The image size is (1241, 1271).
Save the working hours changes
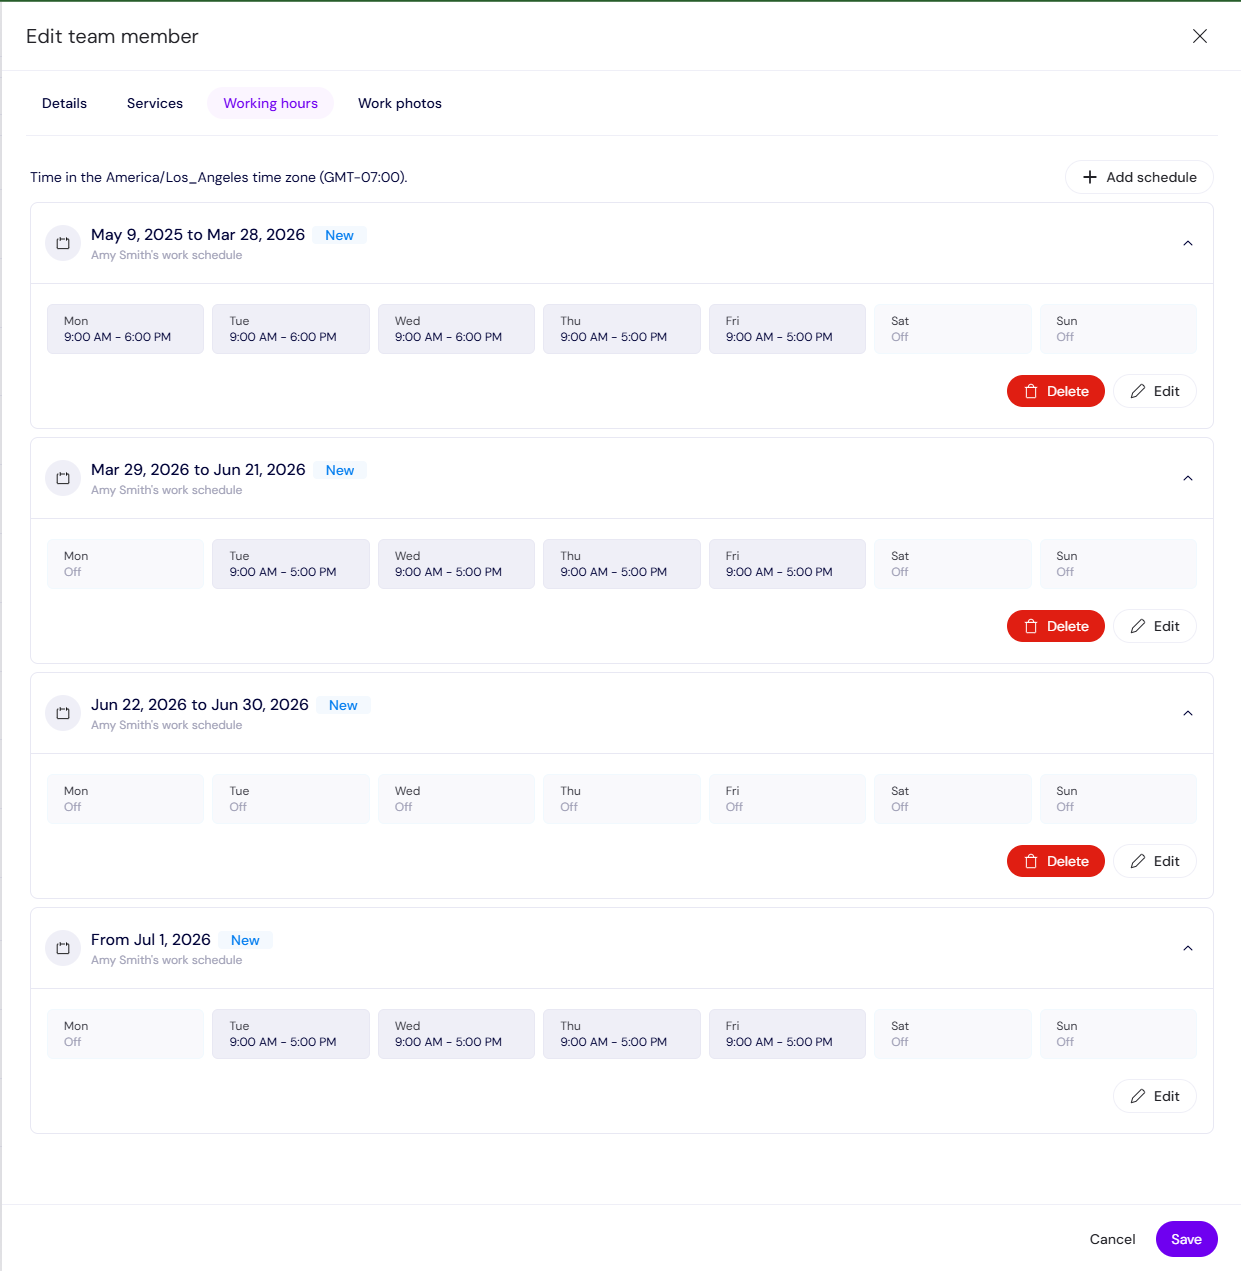click(x=1186, y=1239)
